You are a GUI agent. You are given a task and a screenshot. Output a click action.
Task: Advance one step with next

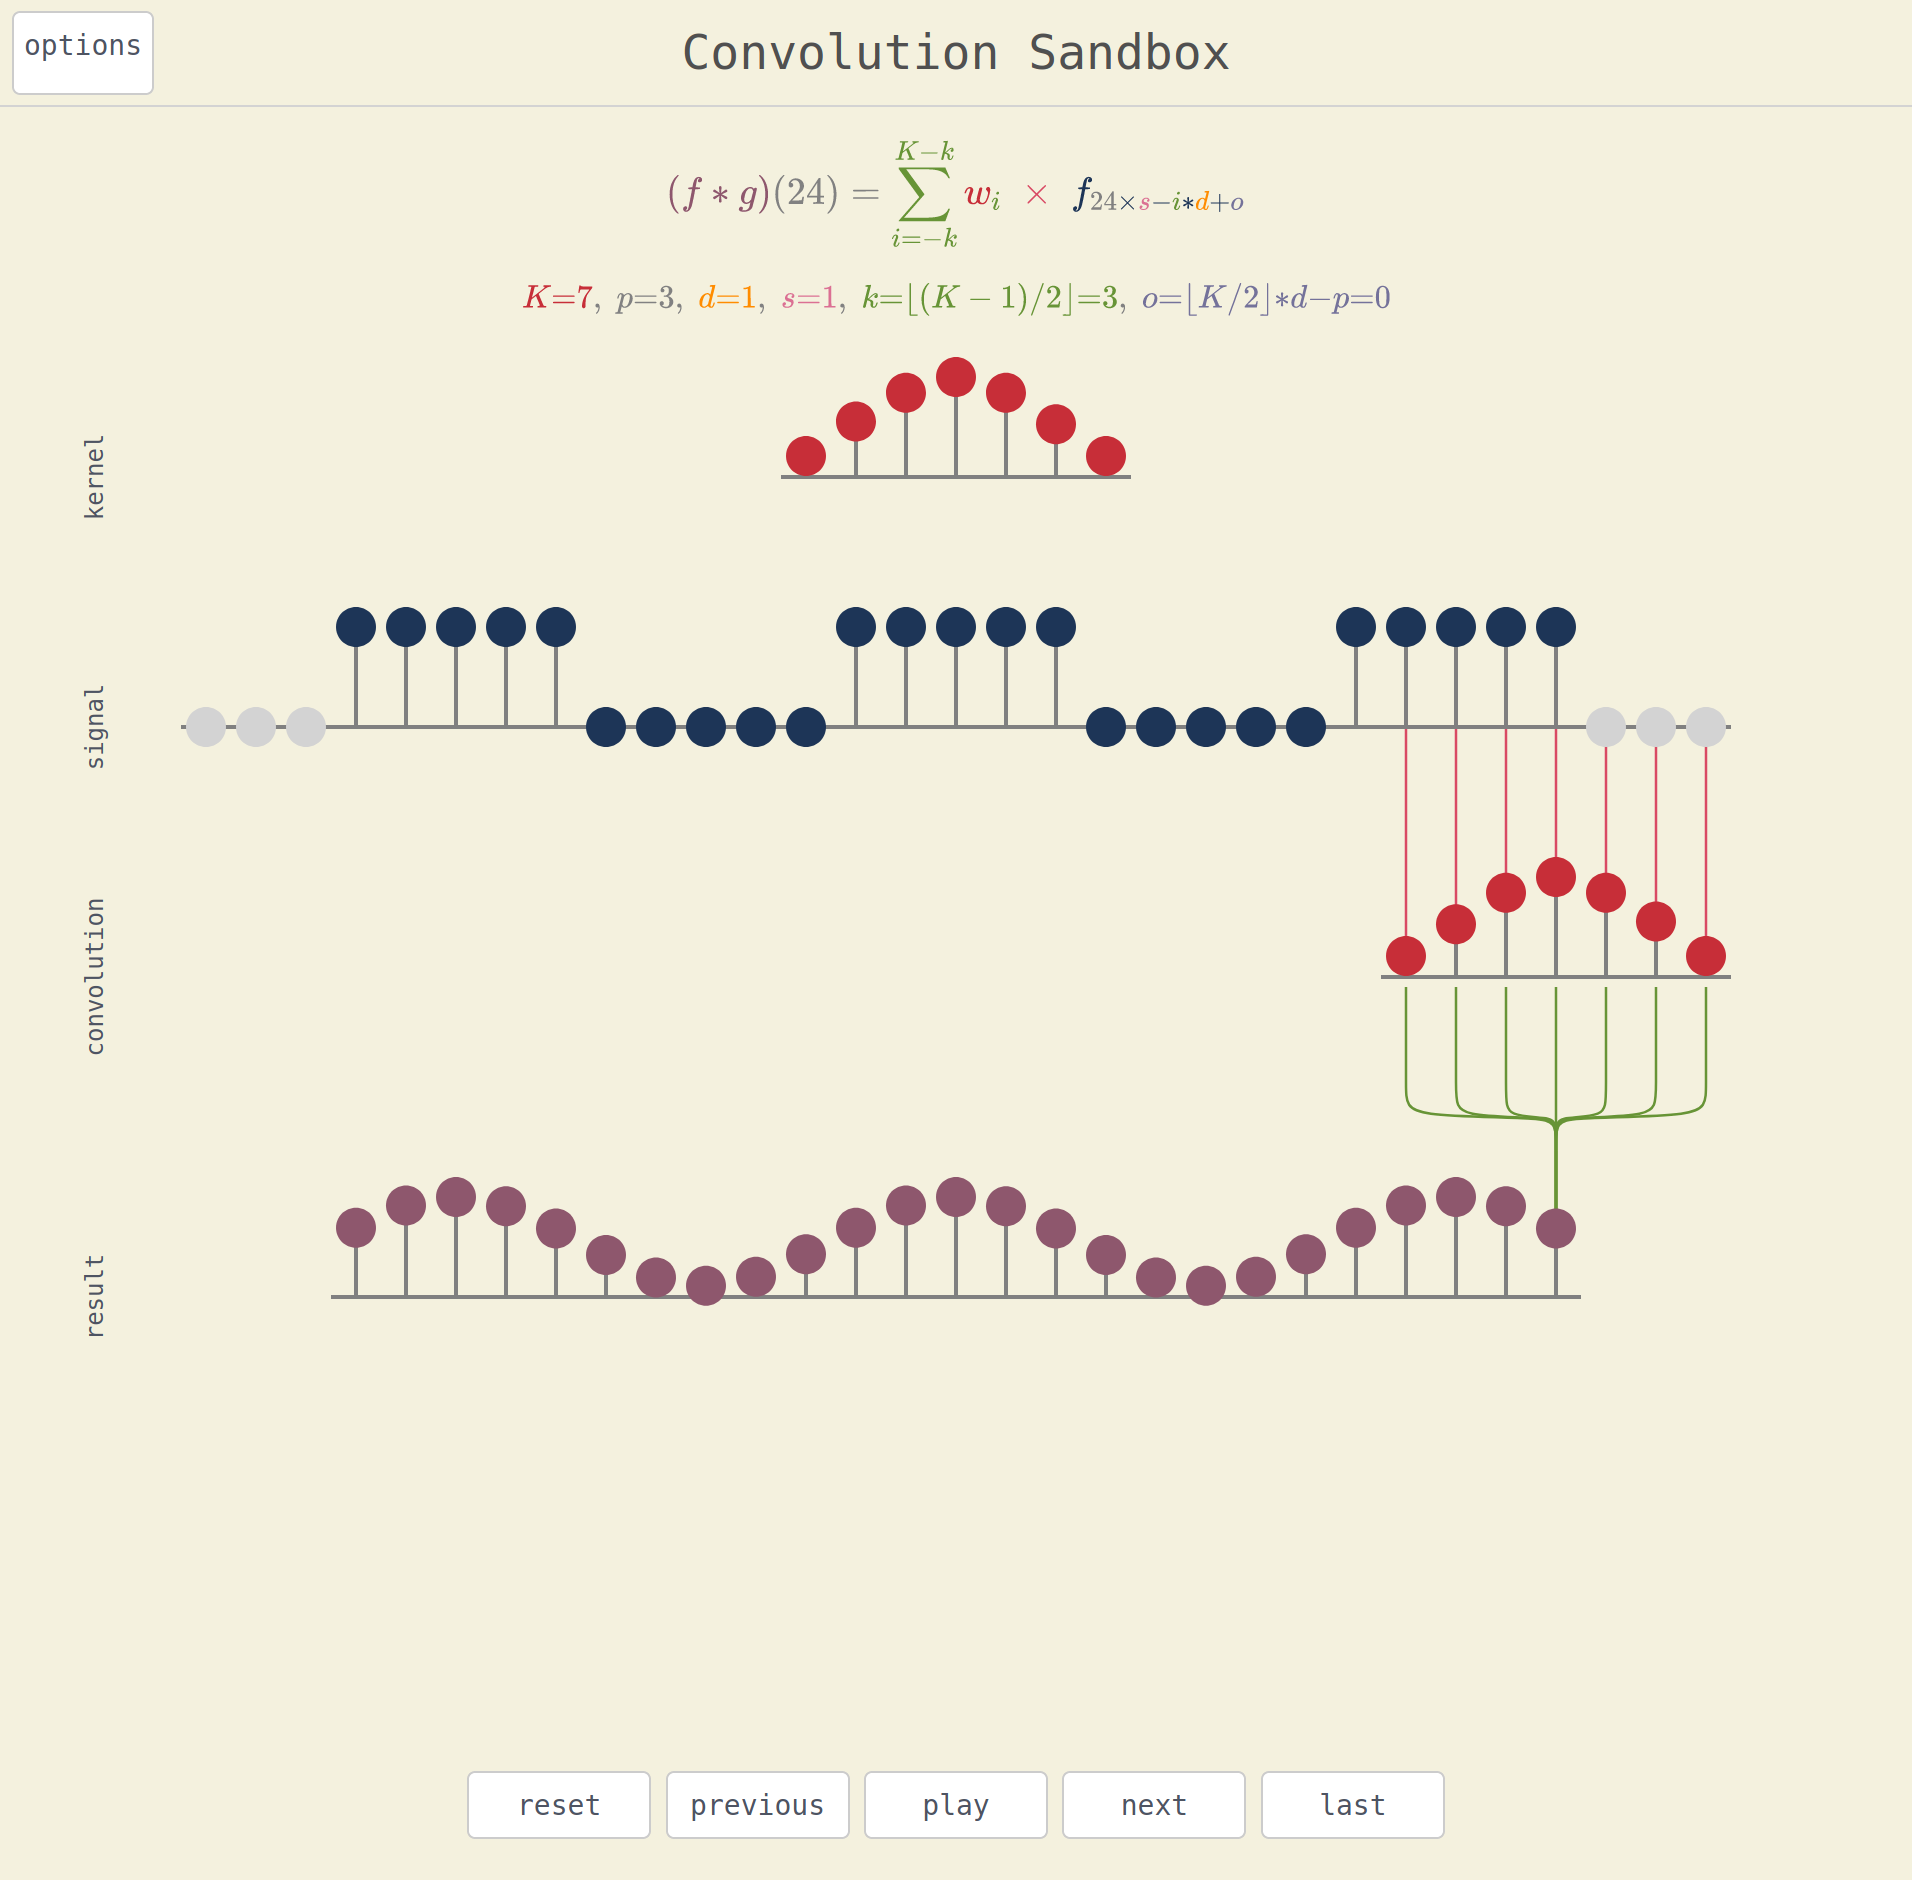[x=1153, y=1804]
